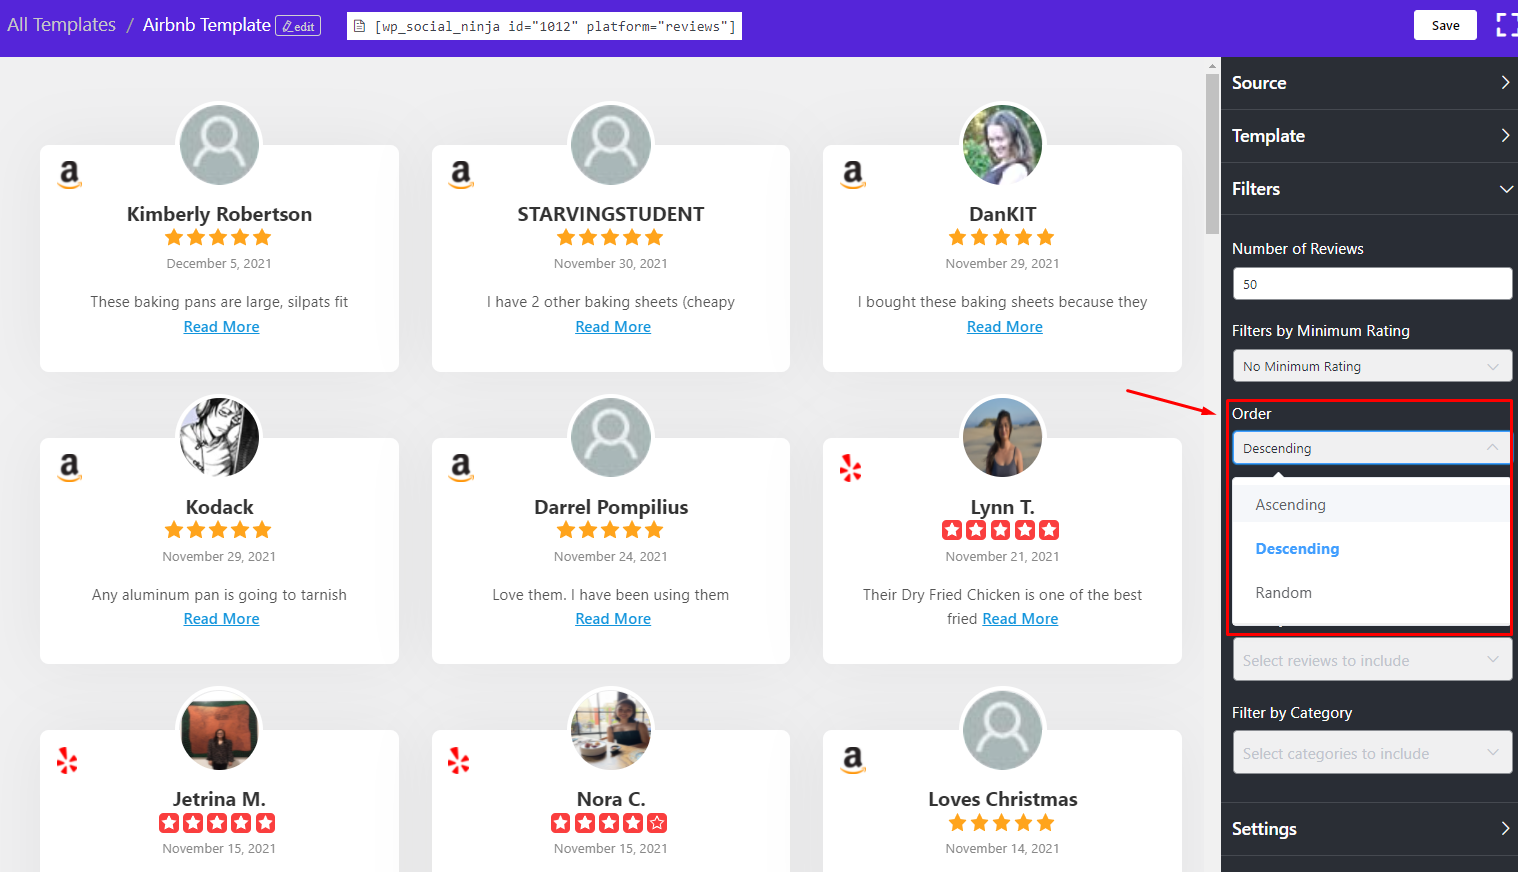The width and height of the screenshot is (1518, 872).
Task: Go to All Templates breadcrumb
Action: click(62, 25)
